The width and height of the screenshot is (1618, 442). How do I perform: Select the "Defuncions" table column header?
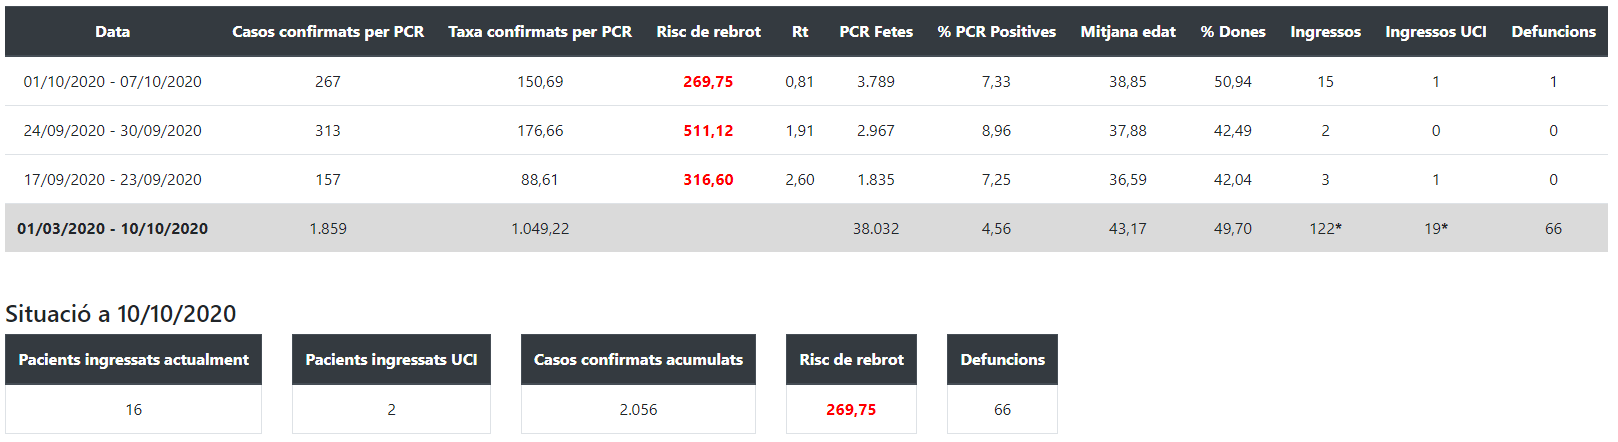click(1553, 32)
